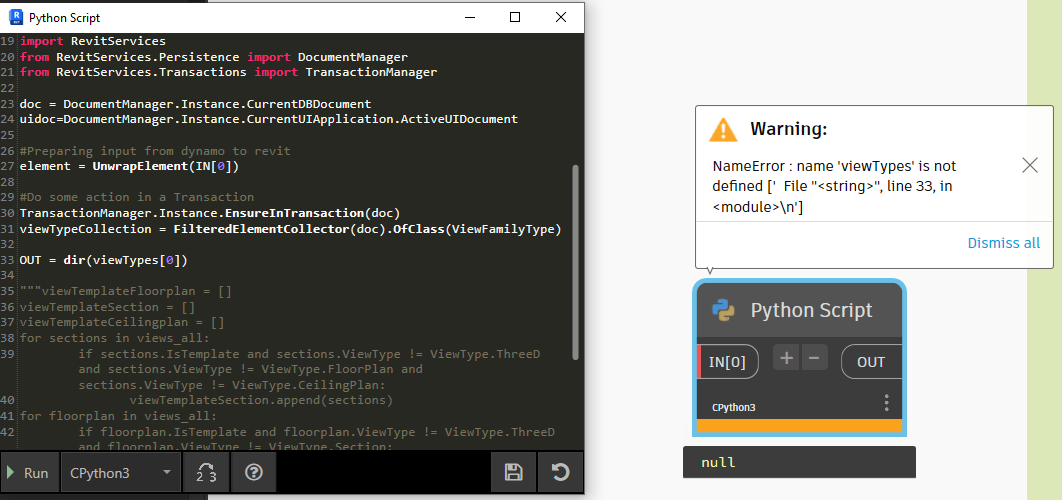Click line 31 viewTypeCollection assignment
The width and height of the screenshot is (1062, 500).
(291, 229)
